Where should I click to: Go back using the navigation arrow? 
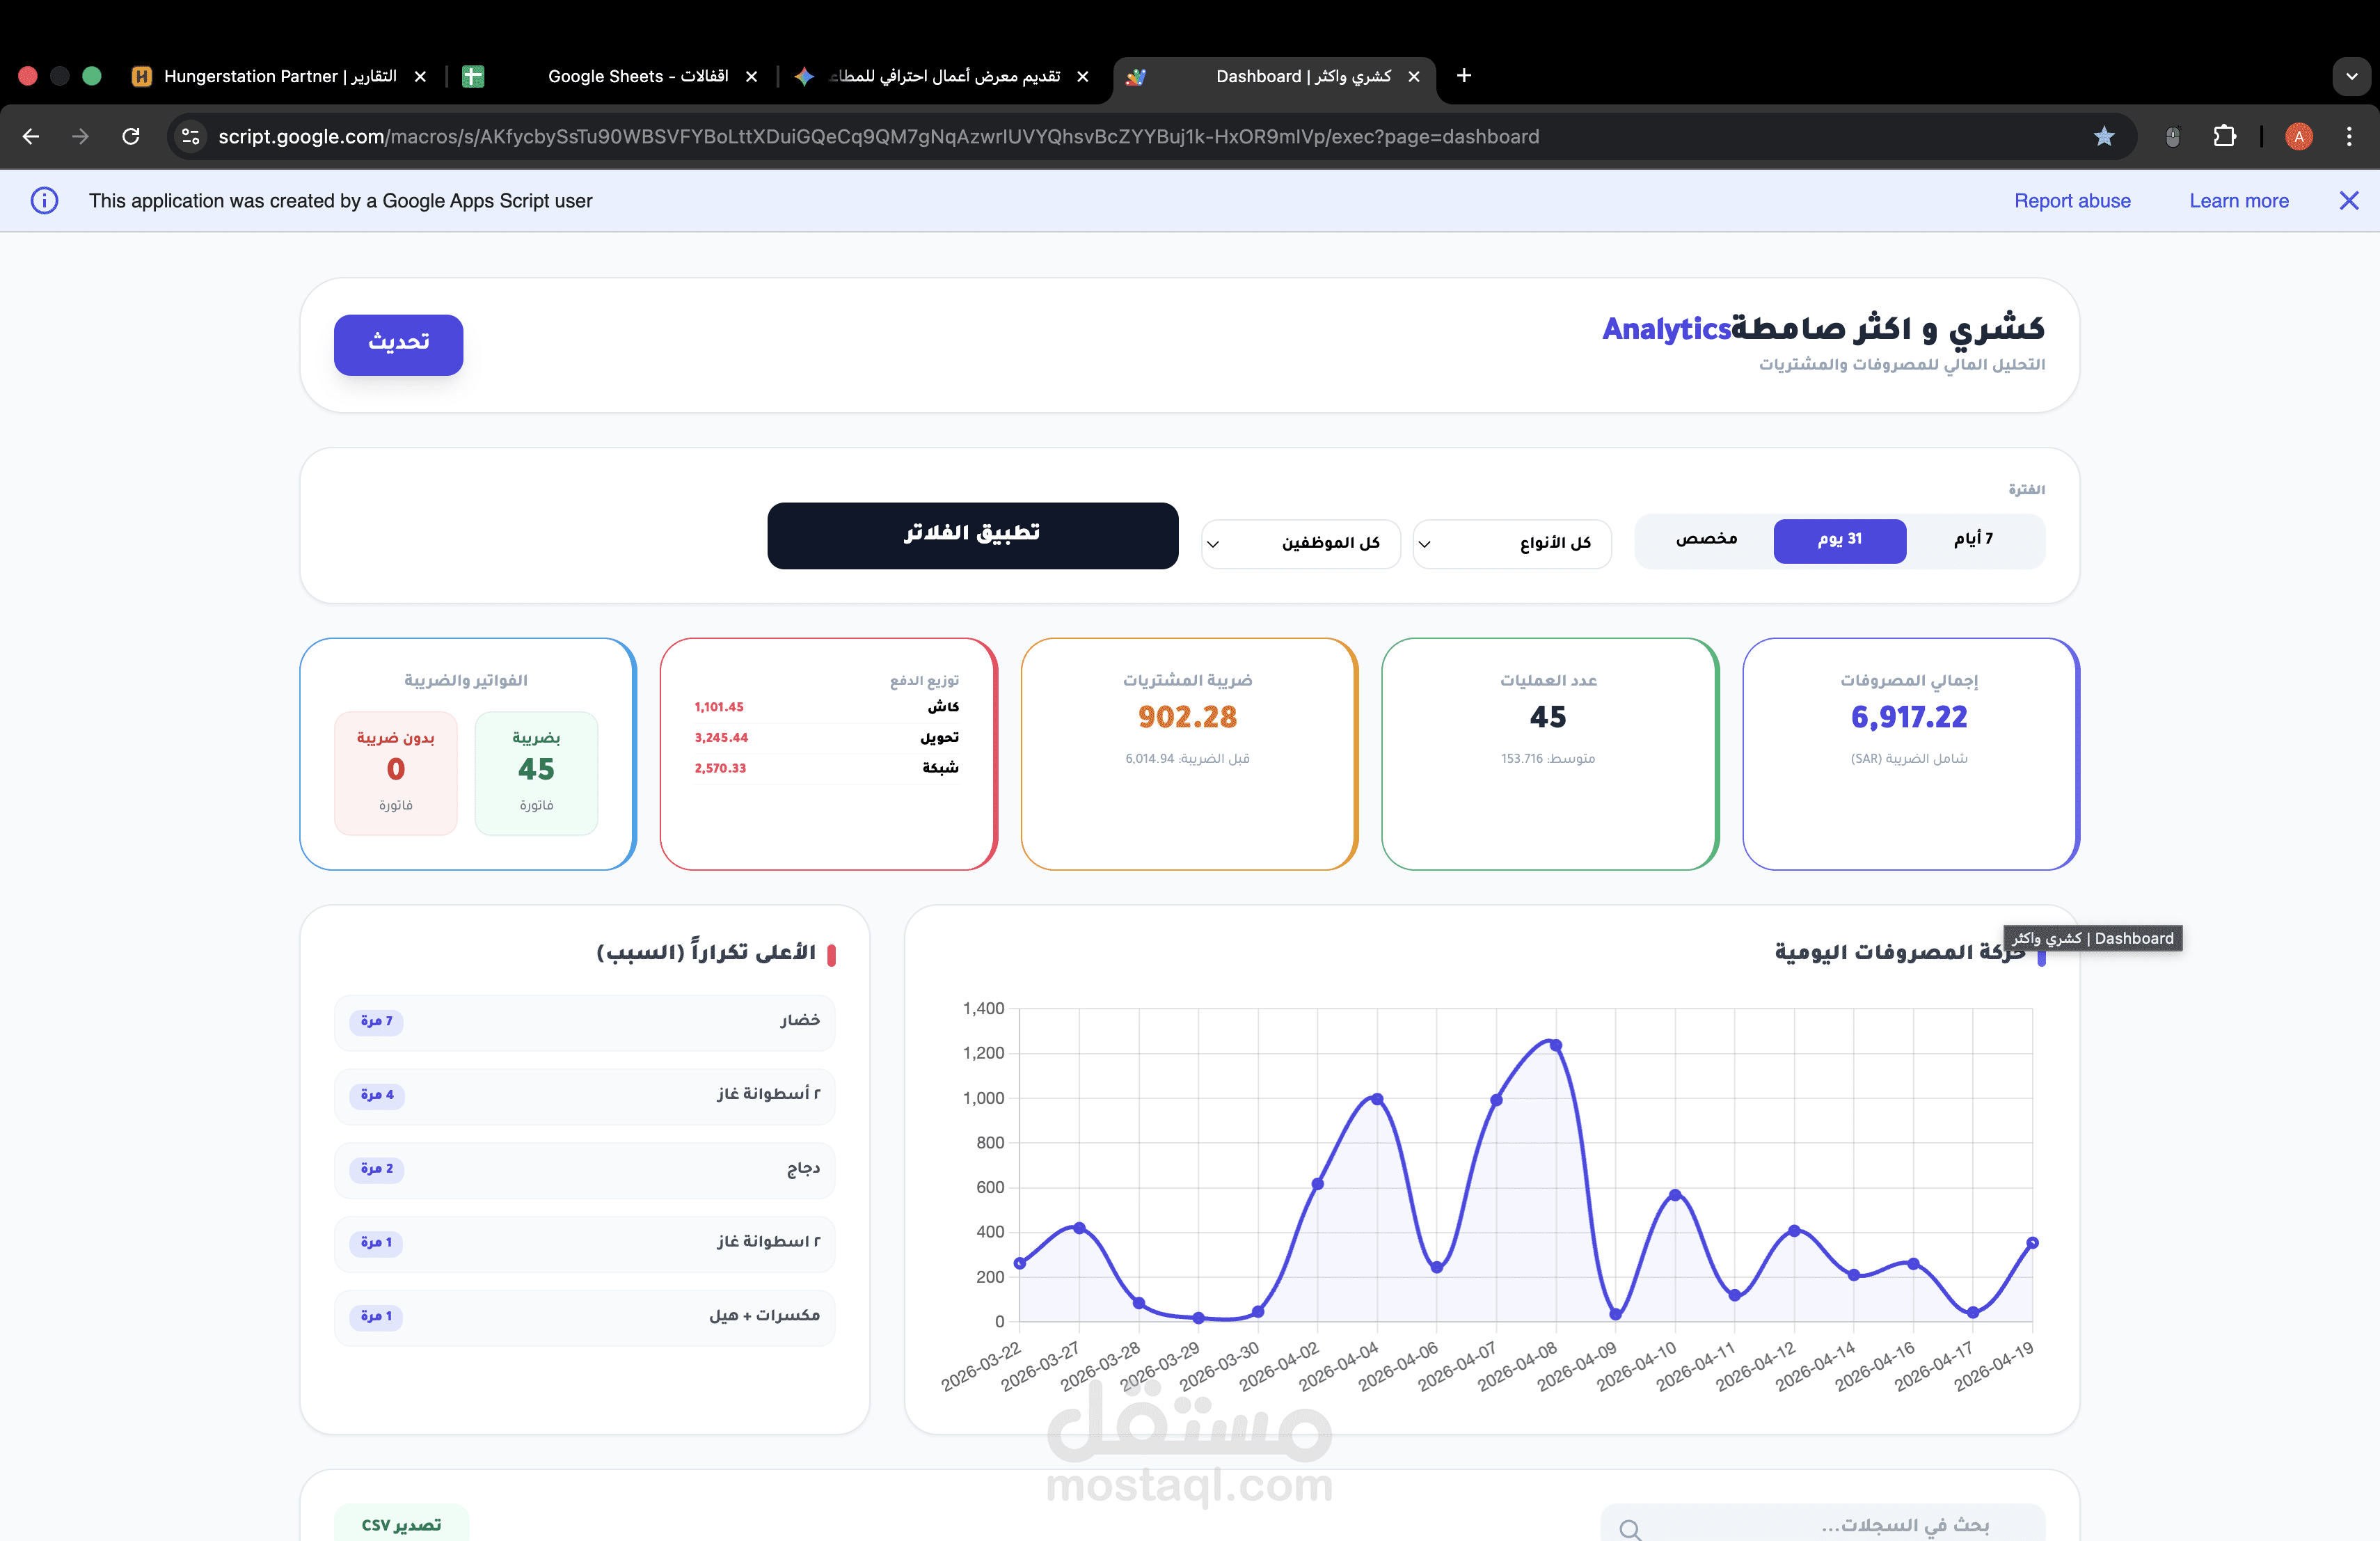pyautogui.click(x=30, y=137)
